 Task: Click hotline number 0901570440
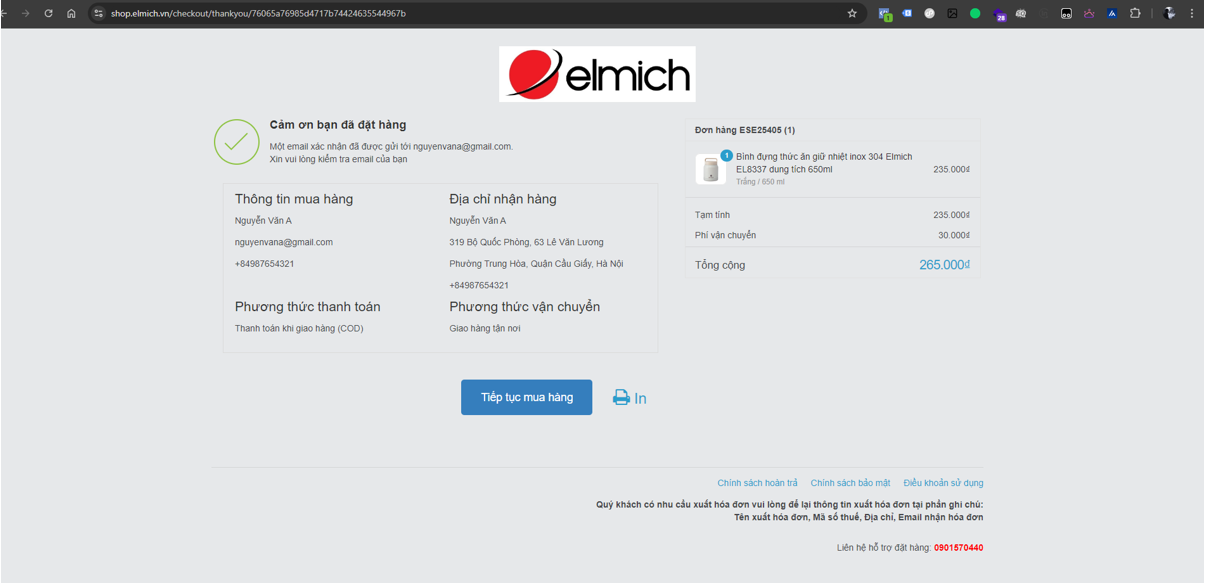(958, 548)
